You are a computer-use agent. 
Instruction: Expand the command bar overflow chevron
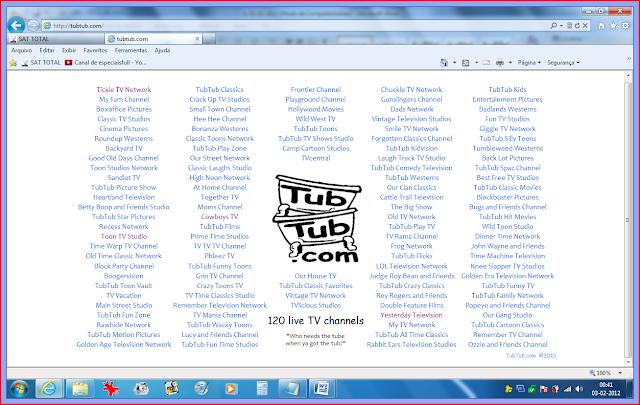(x=629, y=59)
